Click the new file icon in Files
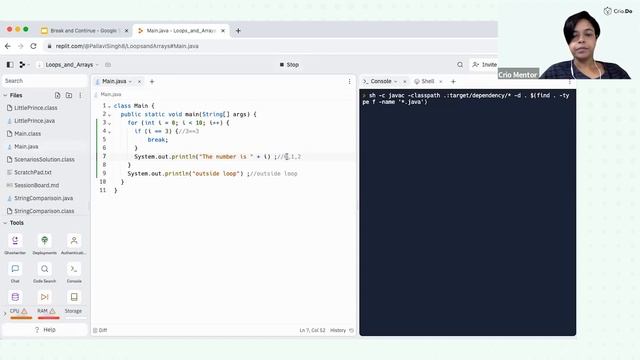 pos(58,95)
